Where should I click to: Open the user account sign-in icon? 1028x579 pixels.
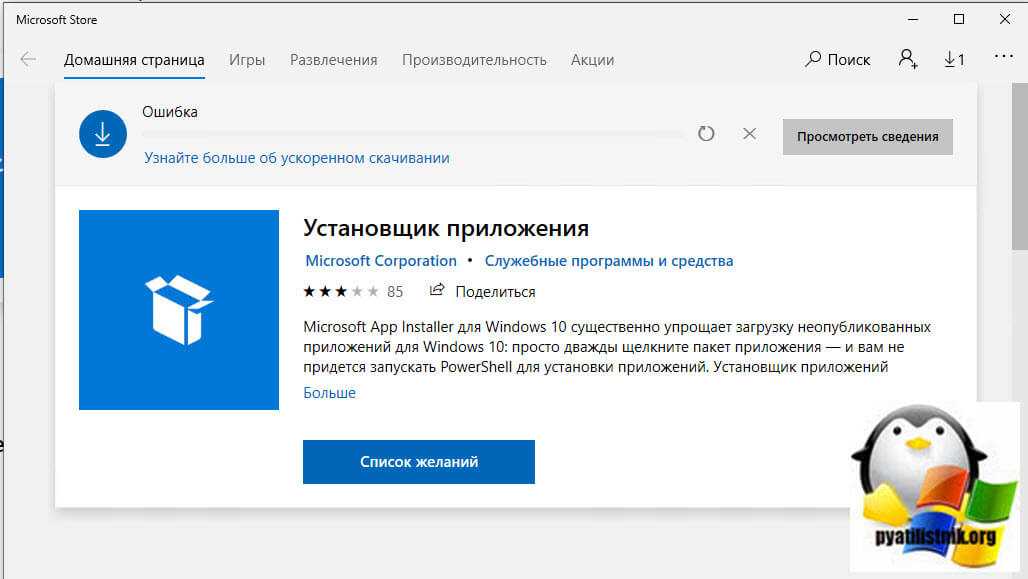click(x=907, y=60)
